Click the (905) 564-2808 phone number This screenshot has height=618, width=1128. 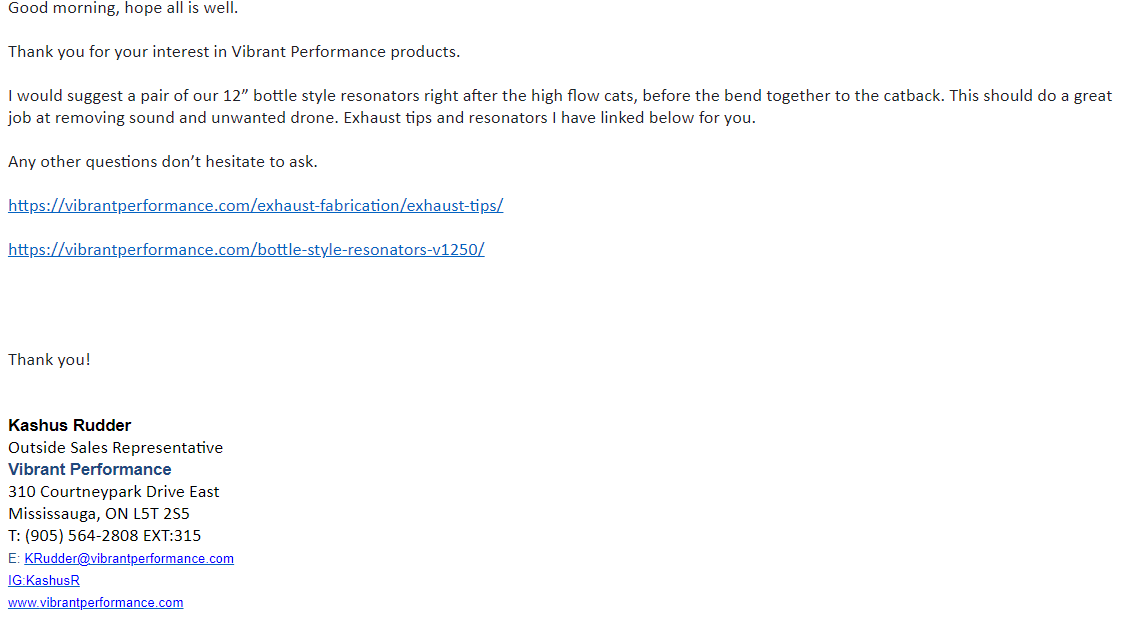pyautogui.click(x=82, y=536)
